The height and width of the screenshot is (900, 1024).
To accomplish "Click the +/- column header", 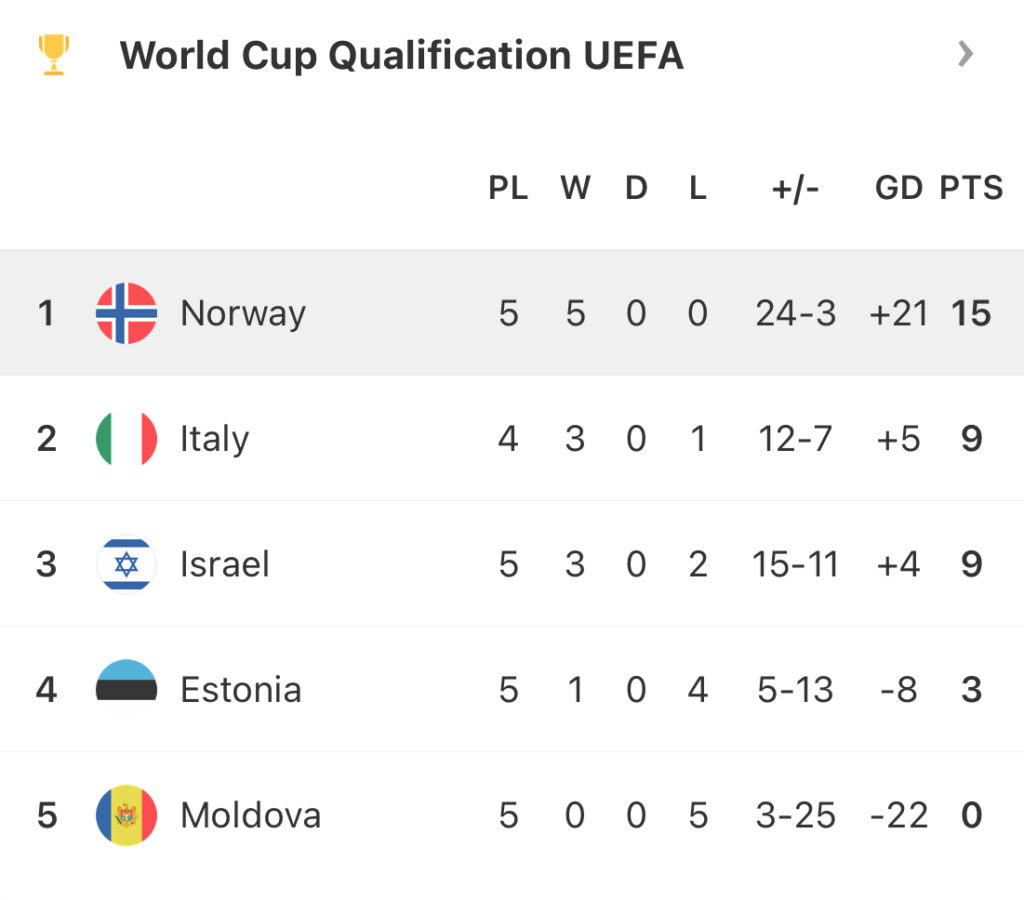I will tap(795, 188).
